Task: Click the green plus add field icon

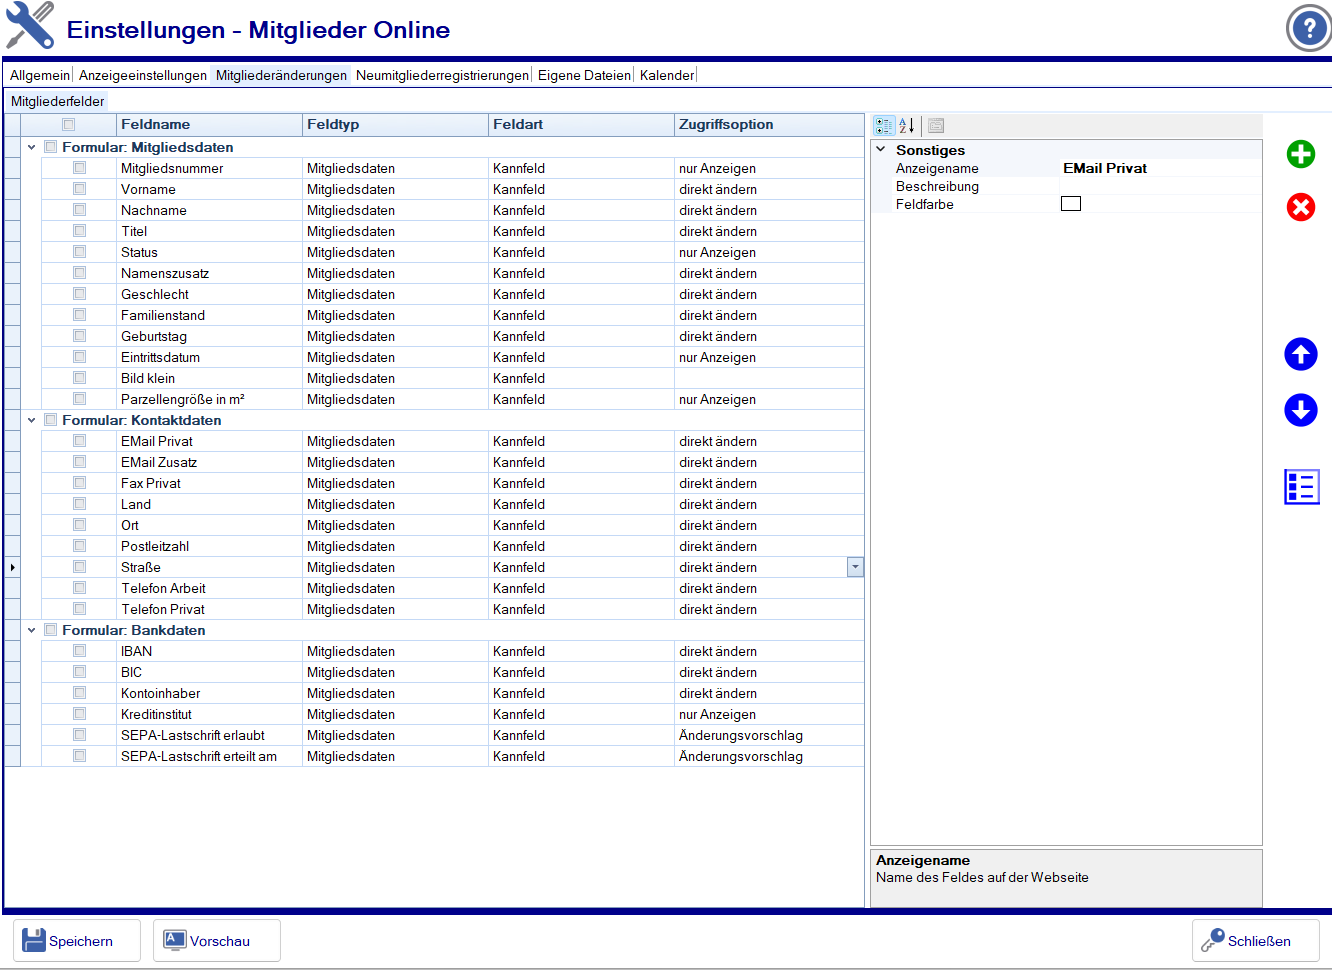Action: [x=1300, y=154]
